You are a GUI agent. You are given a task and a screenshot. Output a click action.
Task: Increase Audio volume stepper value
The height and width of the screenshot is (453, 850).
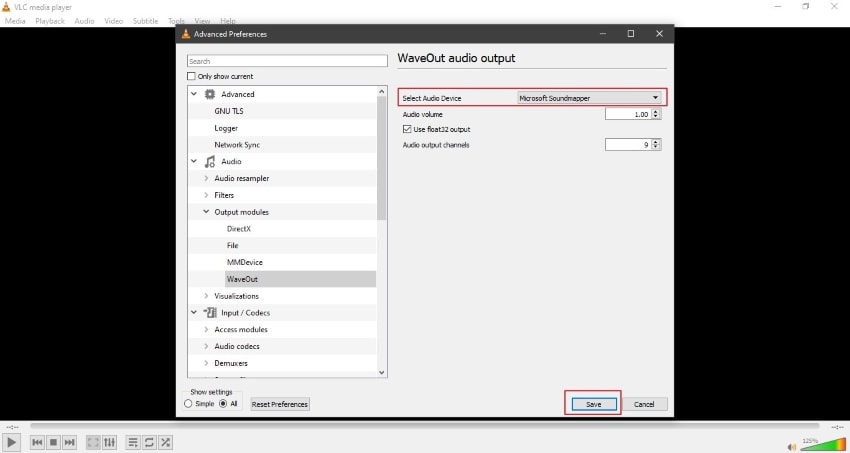click(x=656, y=112)
